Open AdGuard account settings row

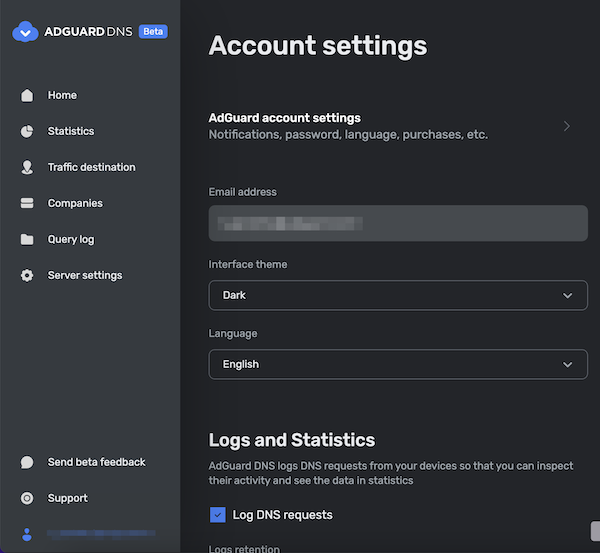[x=390, y=126]
